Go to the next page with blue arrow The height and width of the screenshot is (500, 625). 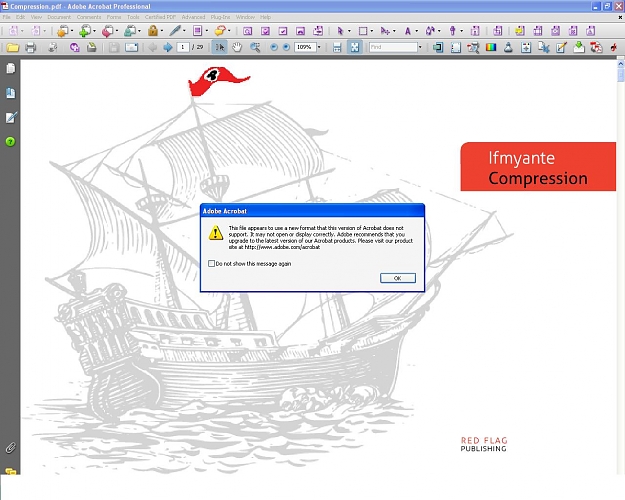point(168,47)
